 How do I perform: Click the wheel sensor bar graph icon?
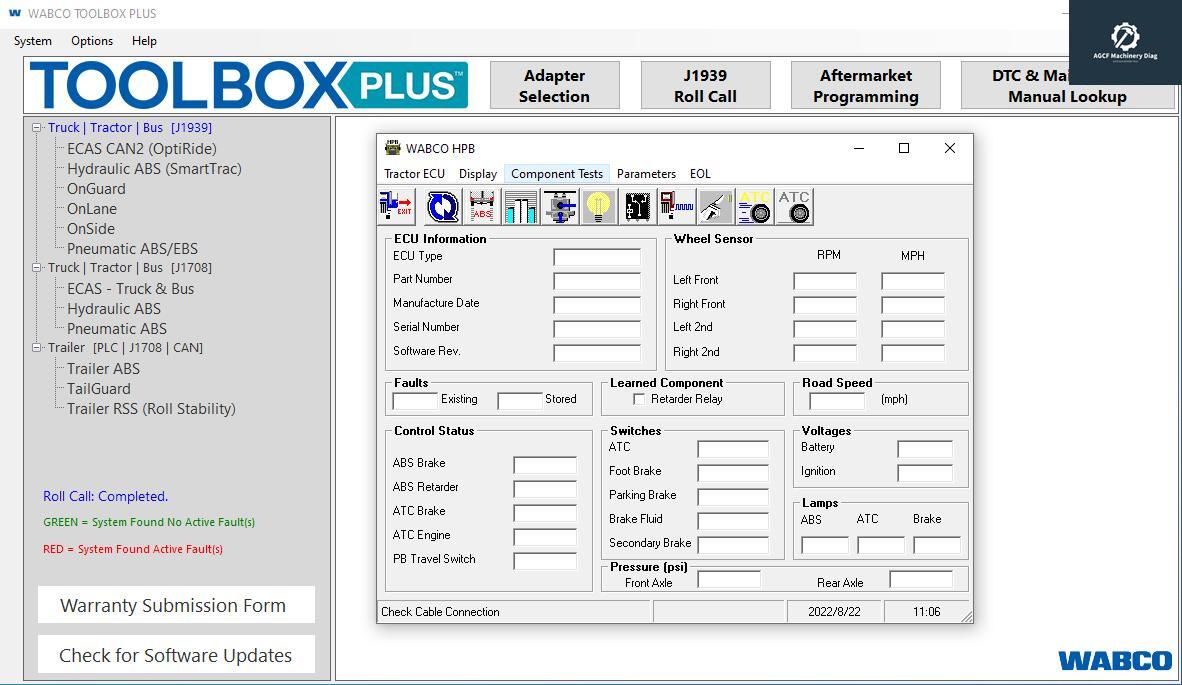tap(519, 206)
